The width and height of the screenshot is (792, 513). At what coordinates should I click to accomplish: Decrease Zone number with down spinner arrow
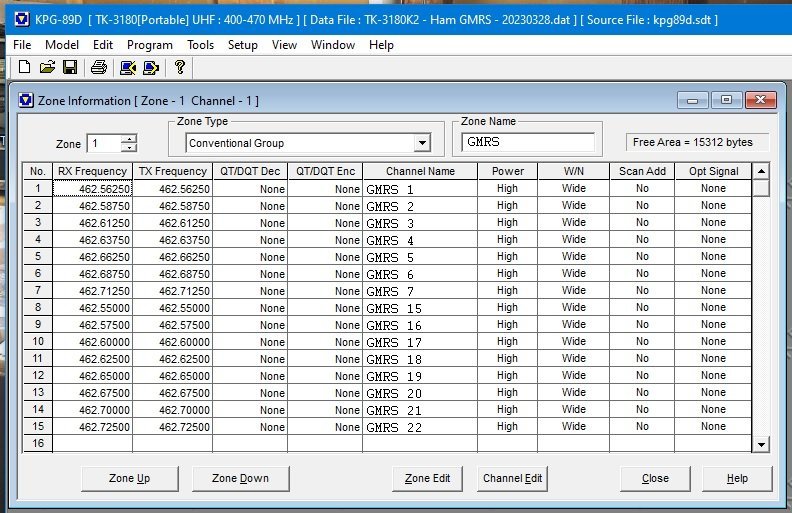coord(128,148)
